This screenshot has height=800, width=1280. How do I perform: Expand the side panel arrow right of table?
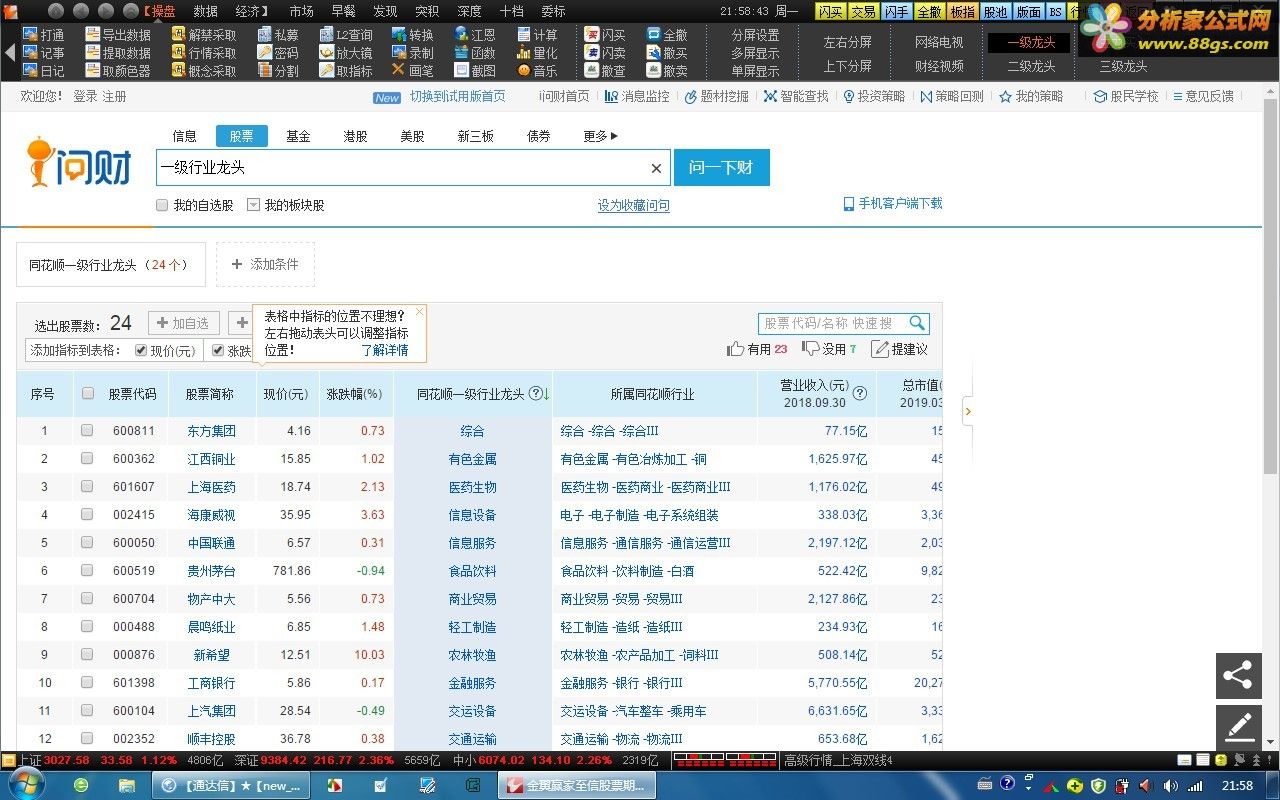coord(967,411)
